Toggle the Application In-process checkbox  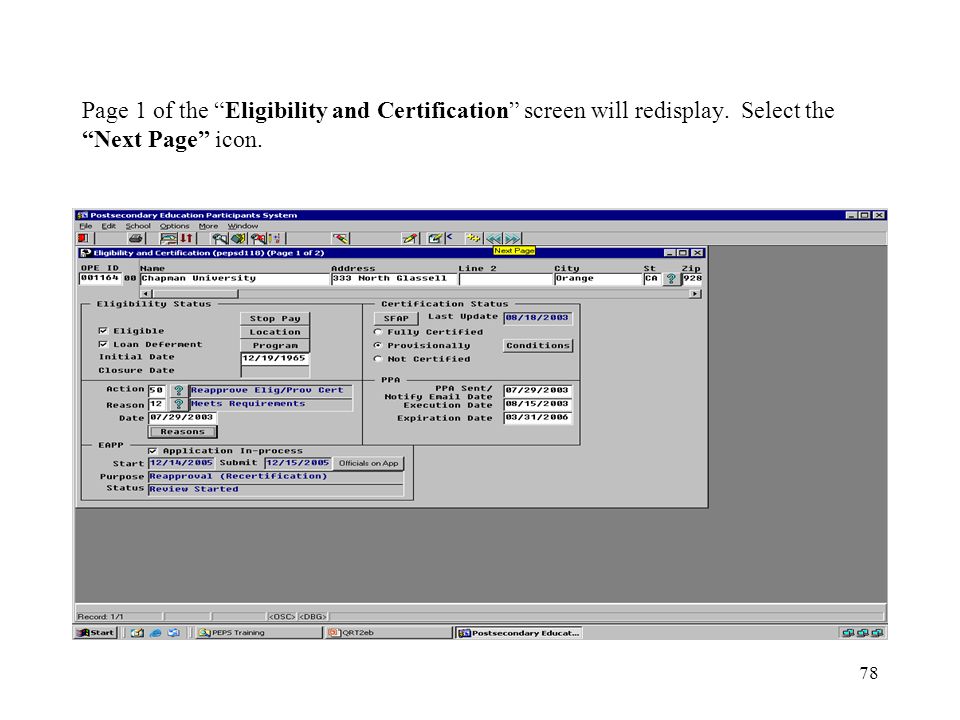152,451
